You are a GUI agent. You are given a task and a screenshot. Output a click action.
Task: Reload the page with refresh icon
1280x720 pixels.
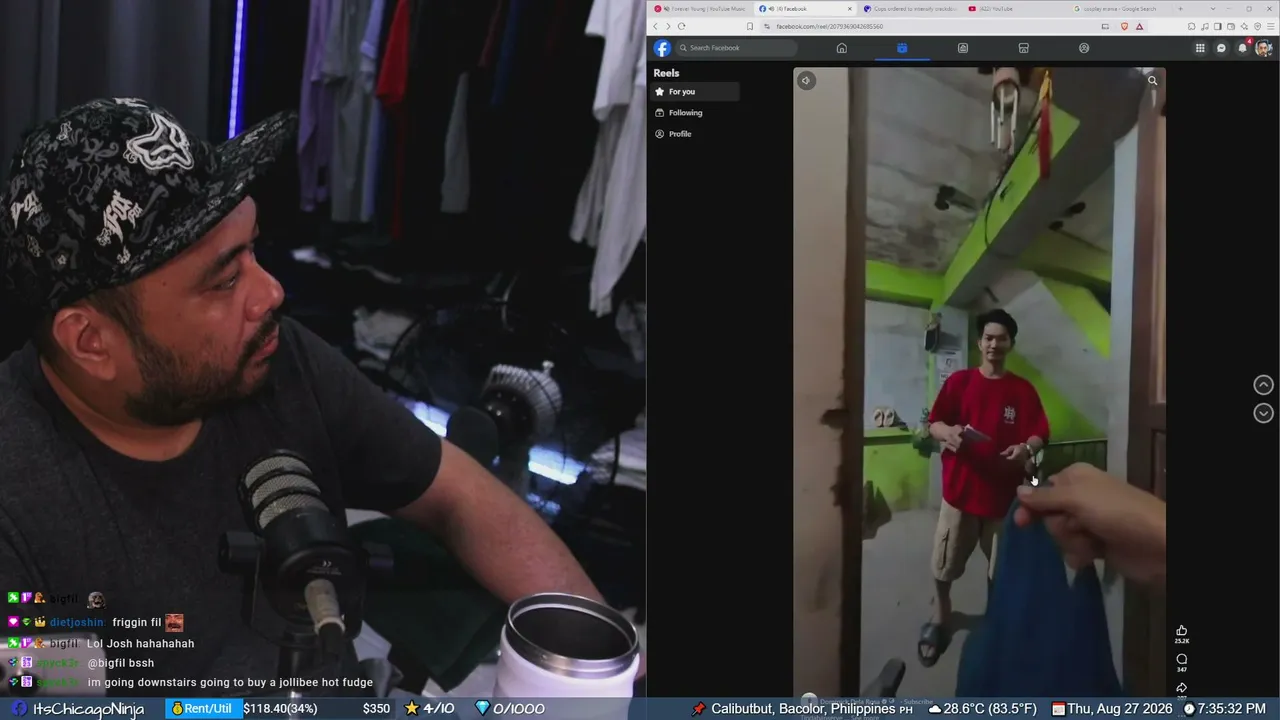[x=682, y=26]
